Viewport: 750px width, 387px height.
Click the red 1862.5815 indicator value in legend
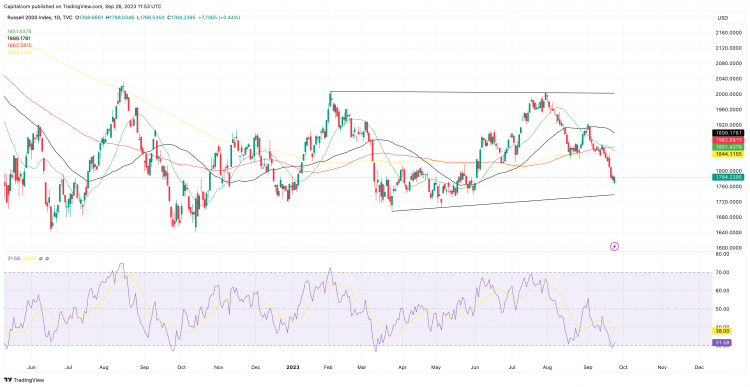pos(19,45)
